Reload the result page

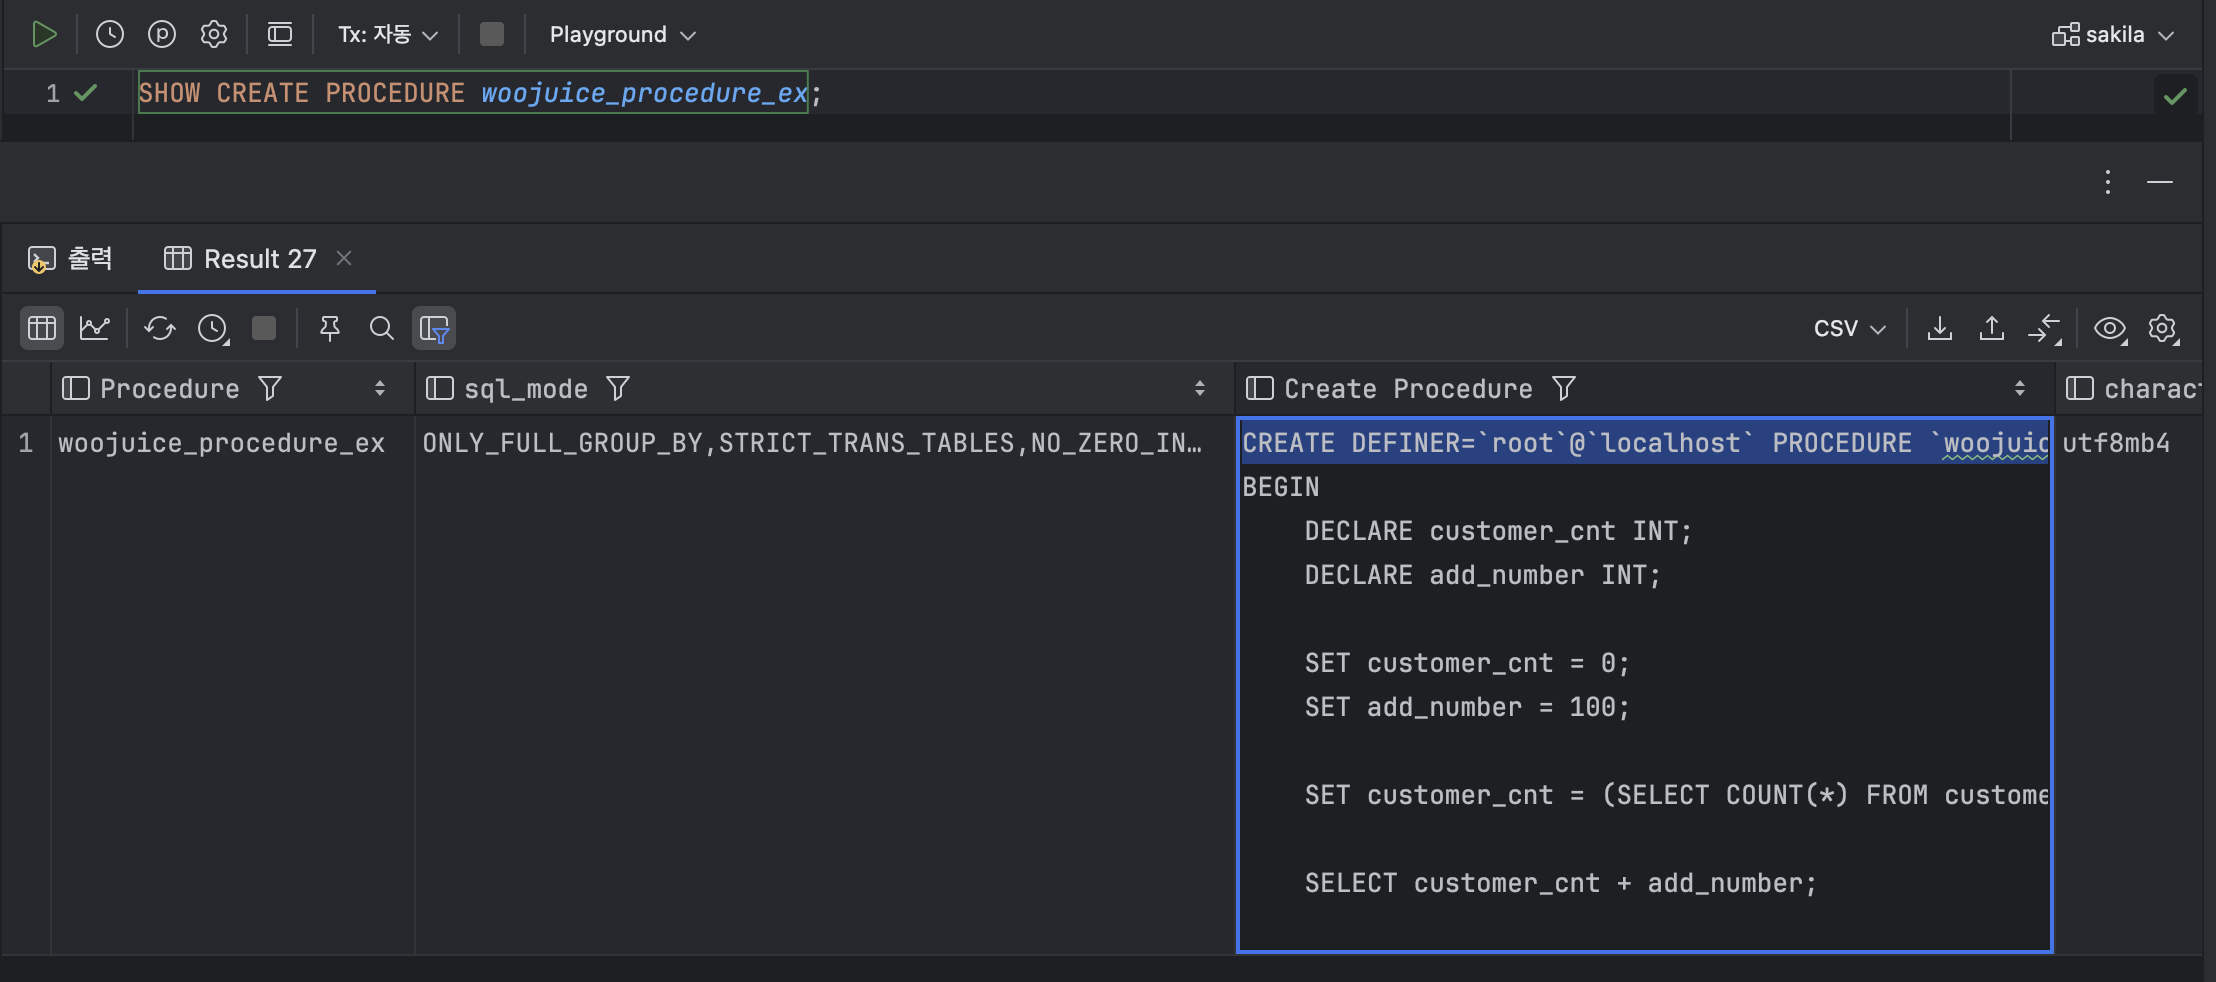point(160,328)
